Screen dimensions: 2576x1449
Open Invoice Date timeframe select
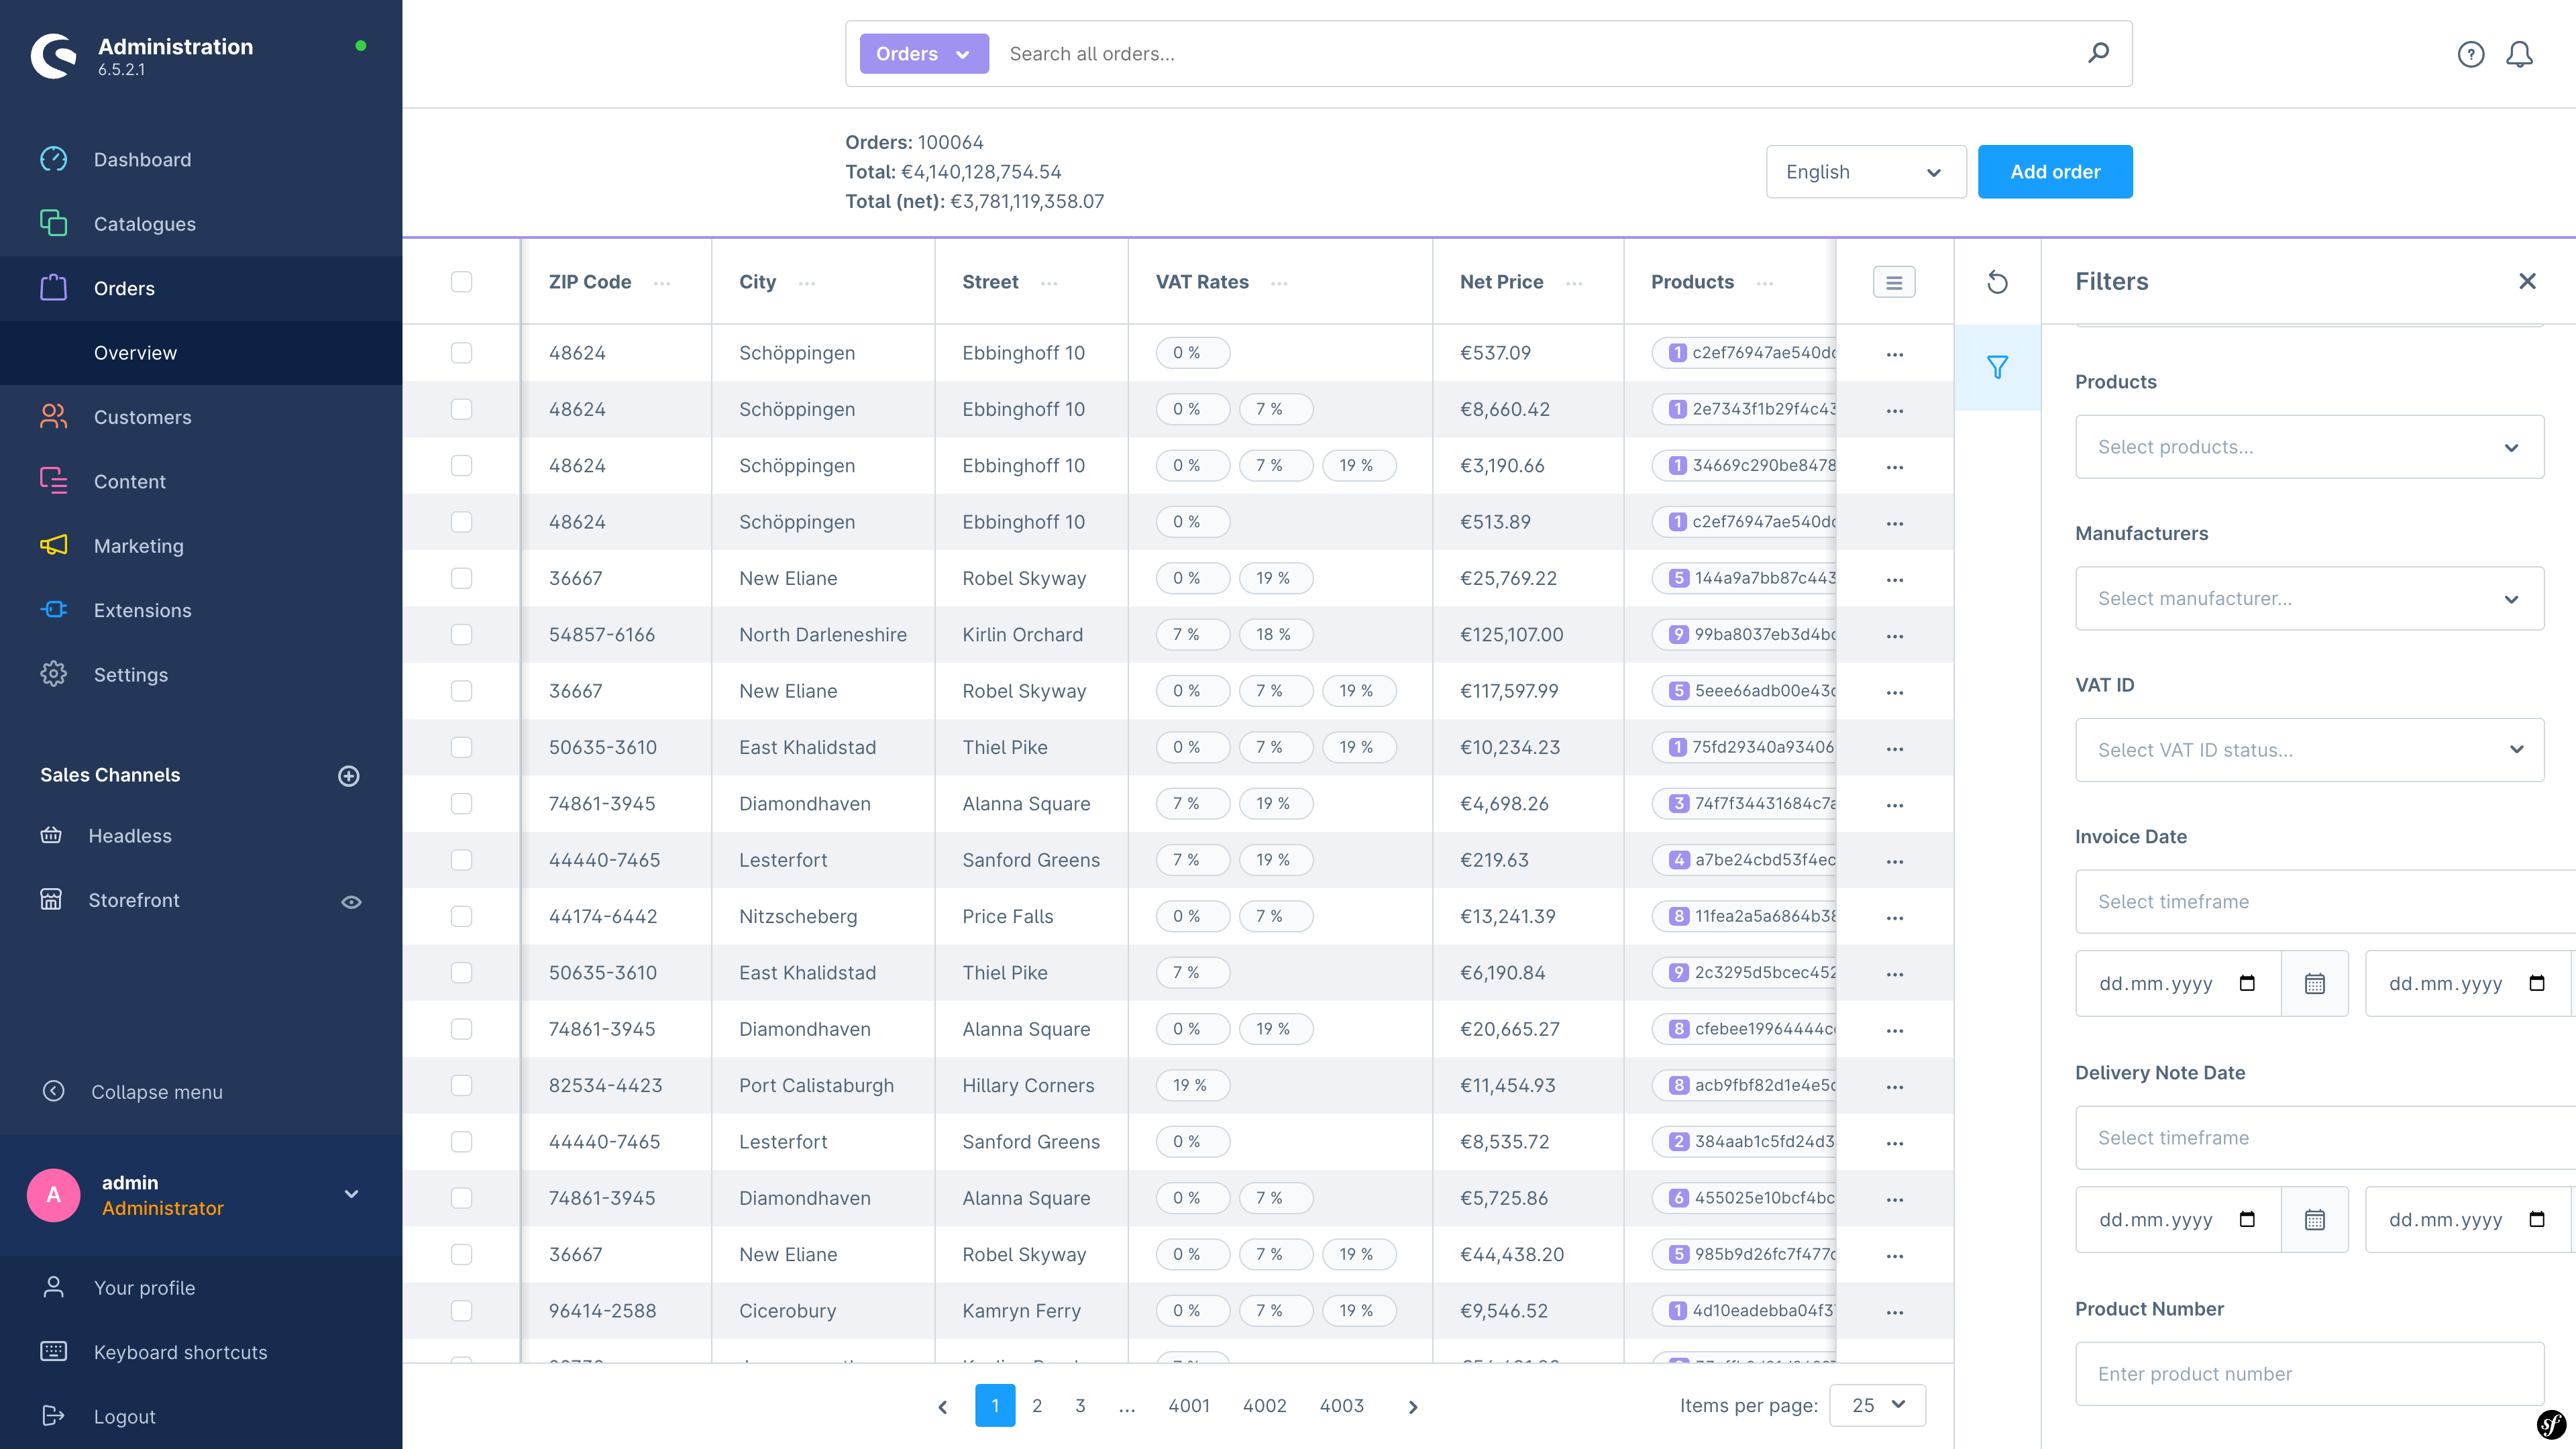coord(2325,902)
